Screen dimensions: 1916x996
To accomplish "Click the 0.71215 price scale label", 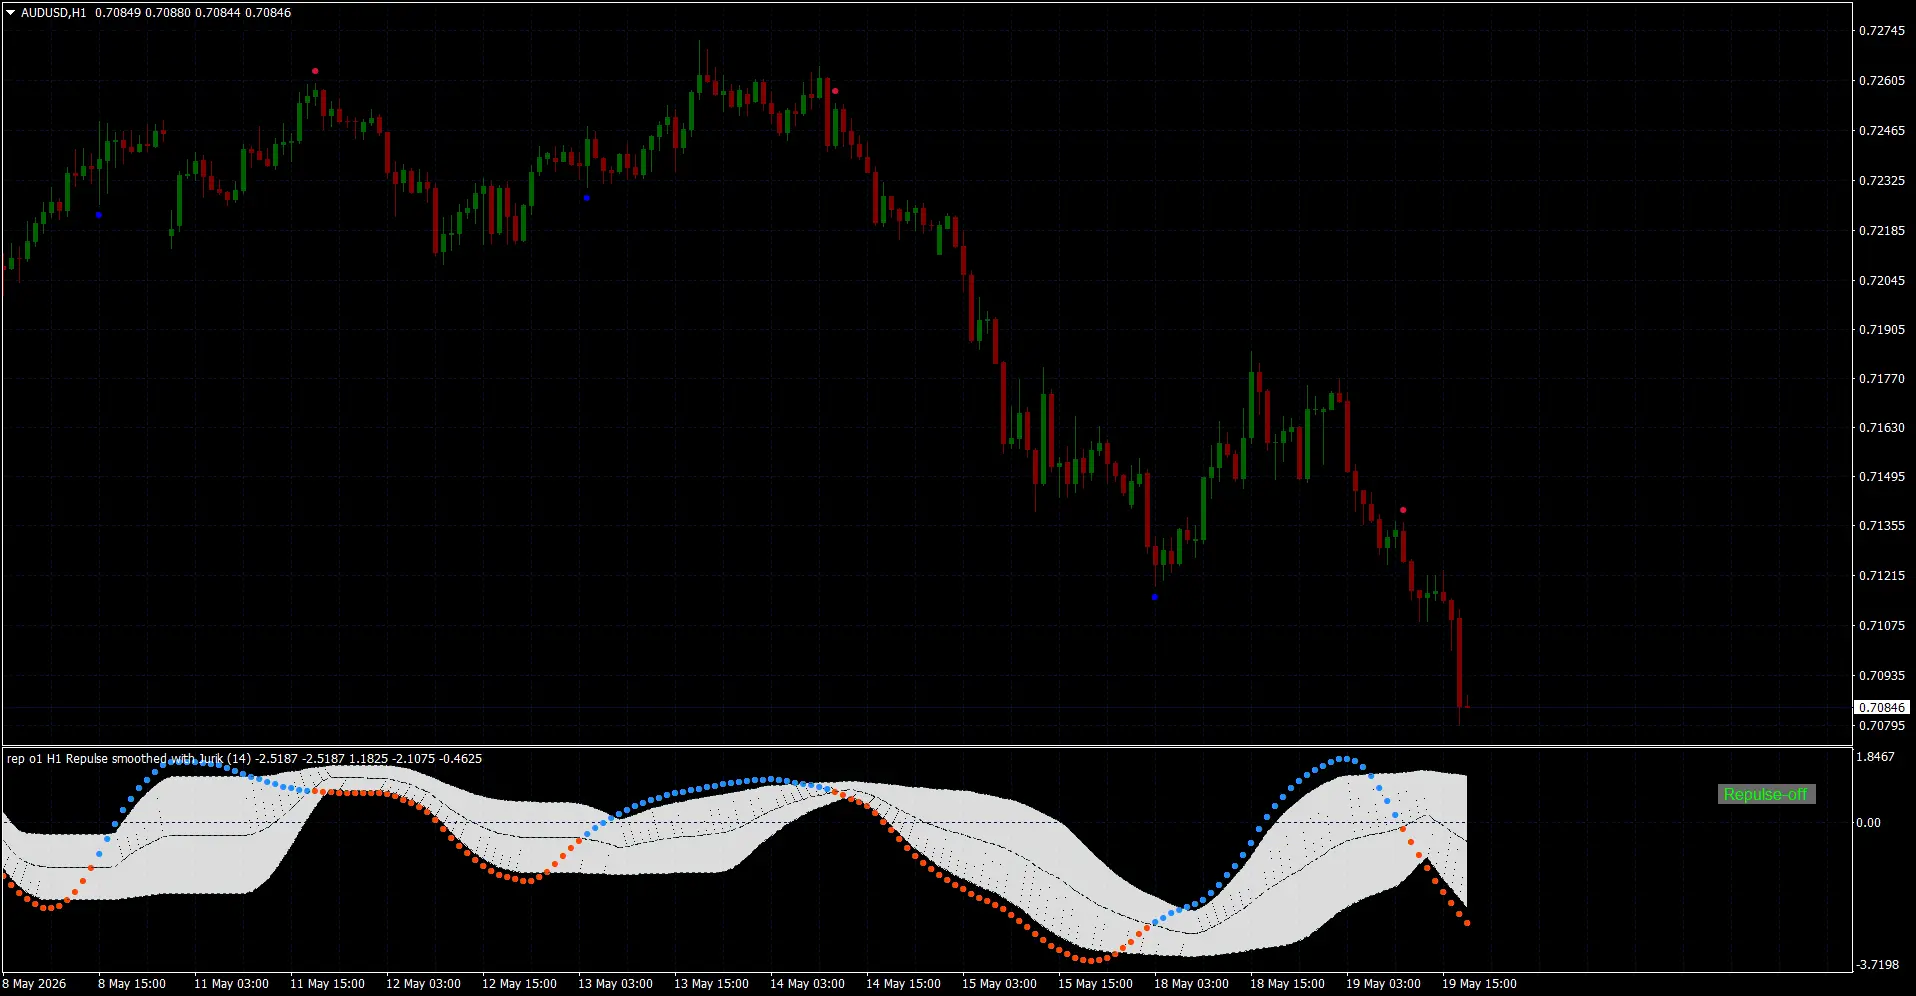I will pyautogui.click(x=1881, y=576).
